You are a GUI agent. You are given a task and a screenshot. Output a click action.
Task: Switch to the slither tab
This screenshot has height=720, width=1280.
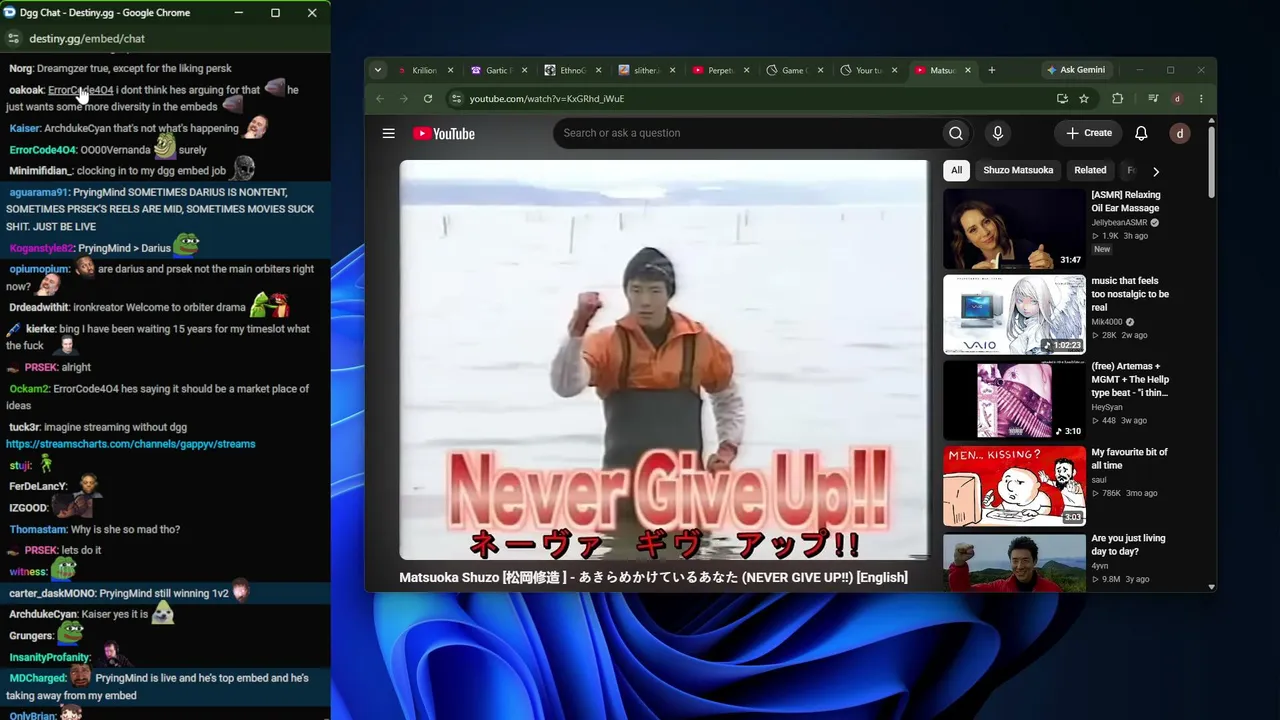[646, 70]
